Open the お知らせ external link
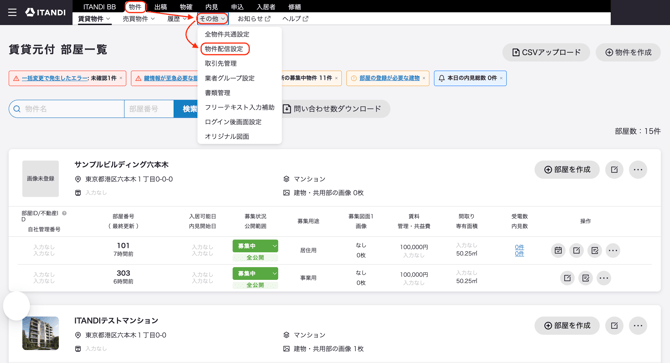The image size is (670, 363). (x=254, y=19)
